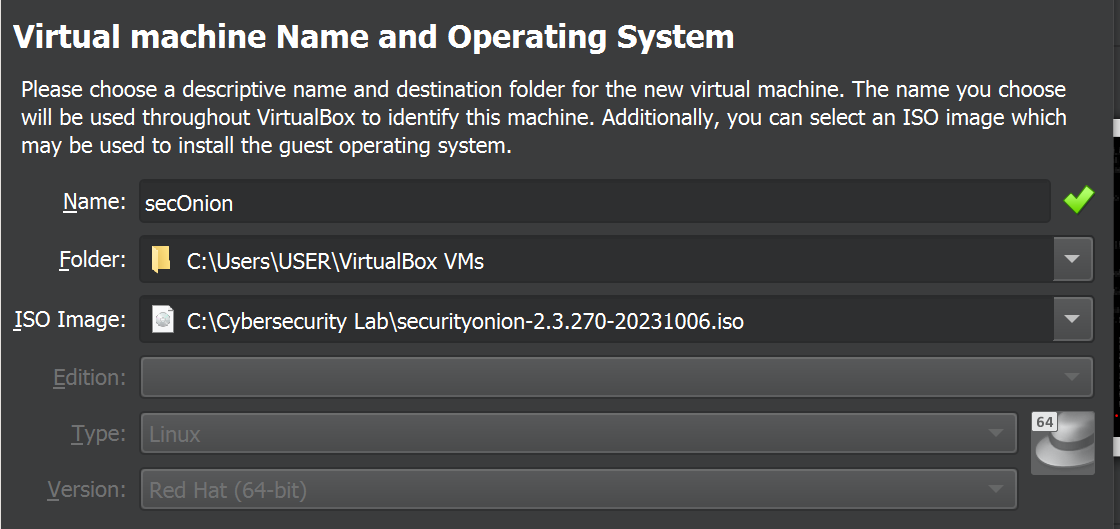The width and height of the screenshot is (1120, 529).
Task: Click the Red Hat (64-bit) Version value
Action: point(228,491)
